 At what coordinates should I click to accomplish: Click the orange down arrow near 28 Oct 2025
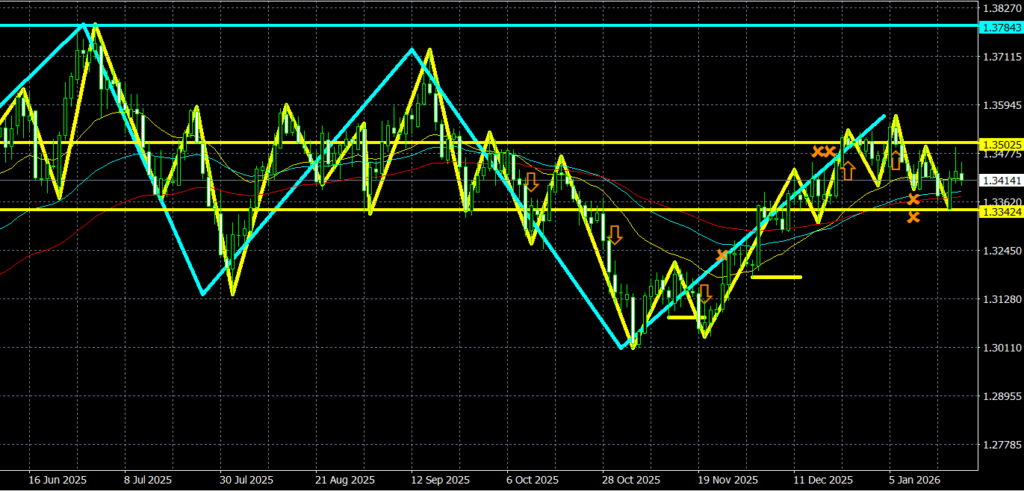pyautogui.click(x=614, y=235)
